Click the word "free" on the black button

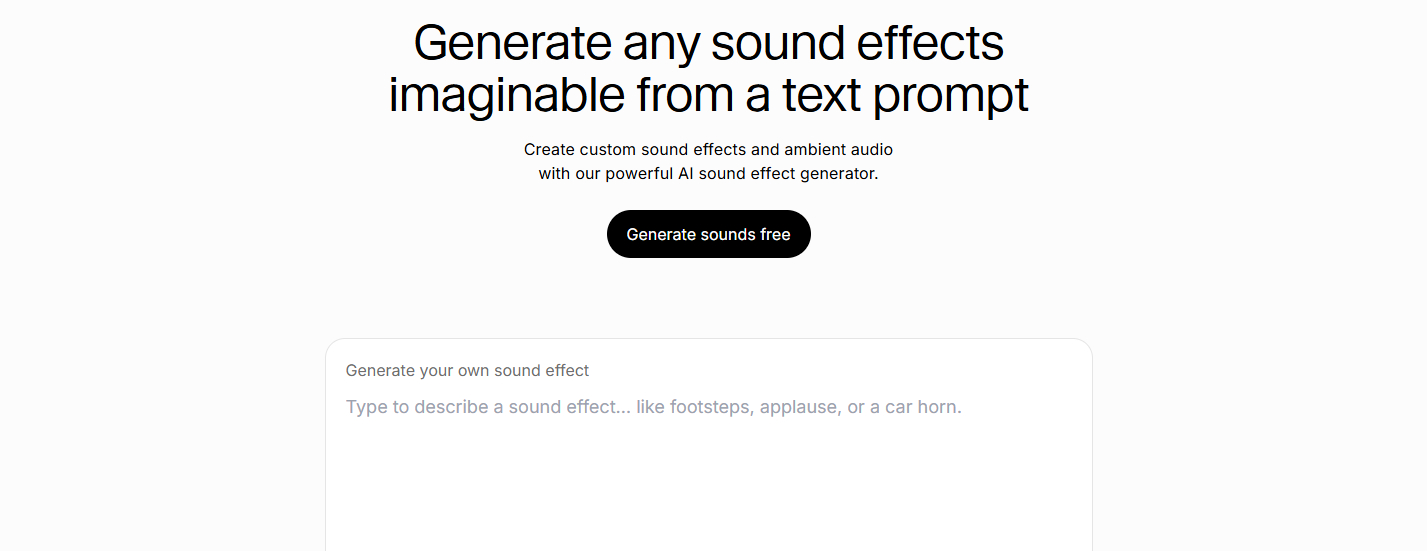(775, 235)
